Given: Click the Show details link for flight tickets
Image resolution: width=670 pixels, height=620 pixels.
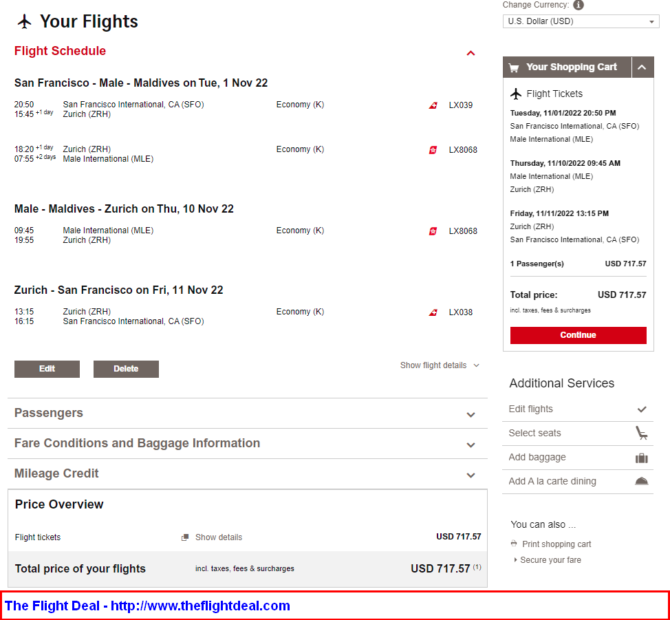Looking at the screenshot, I should pyautogui.click(x=218, y=537).
